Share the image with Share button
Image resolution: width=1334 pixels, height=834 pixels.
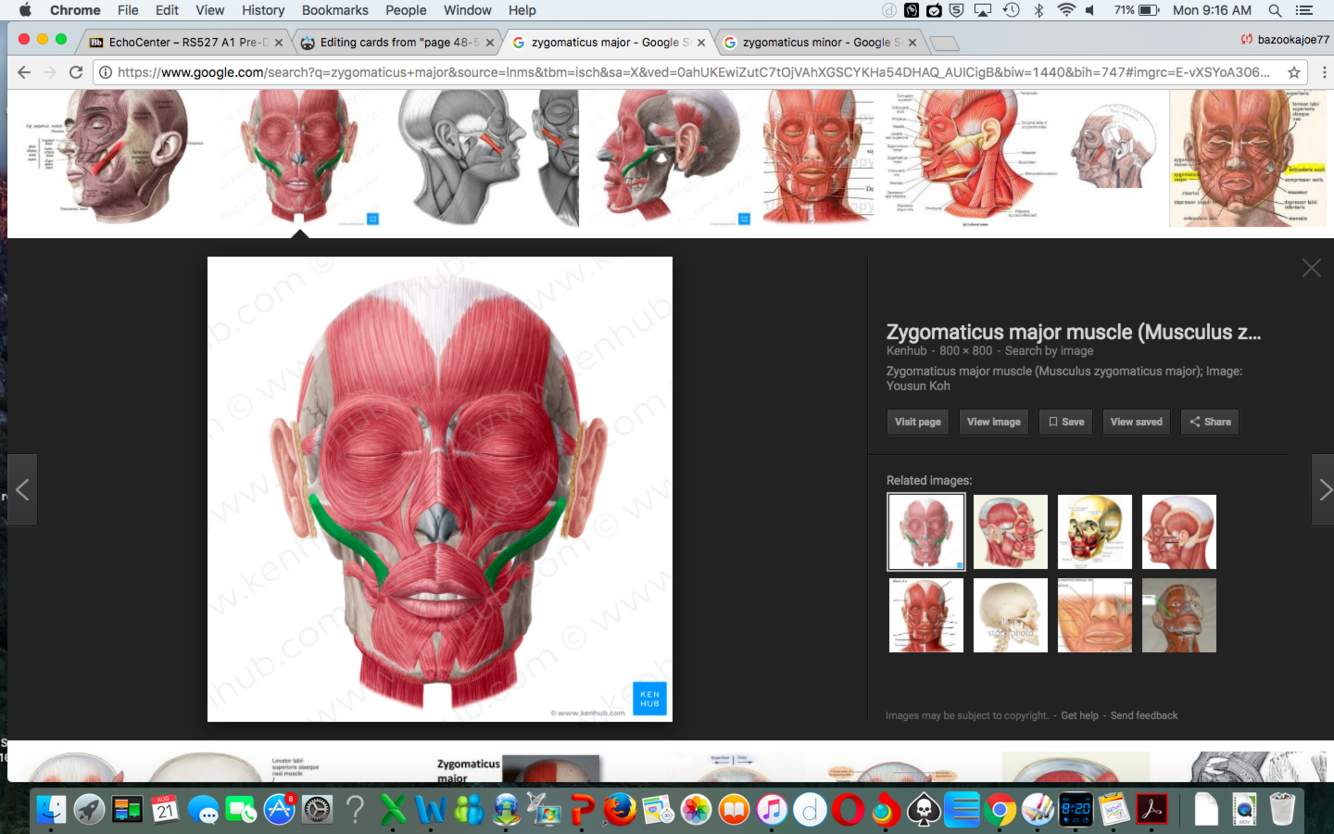coord(1210,422)
